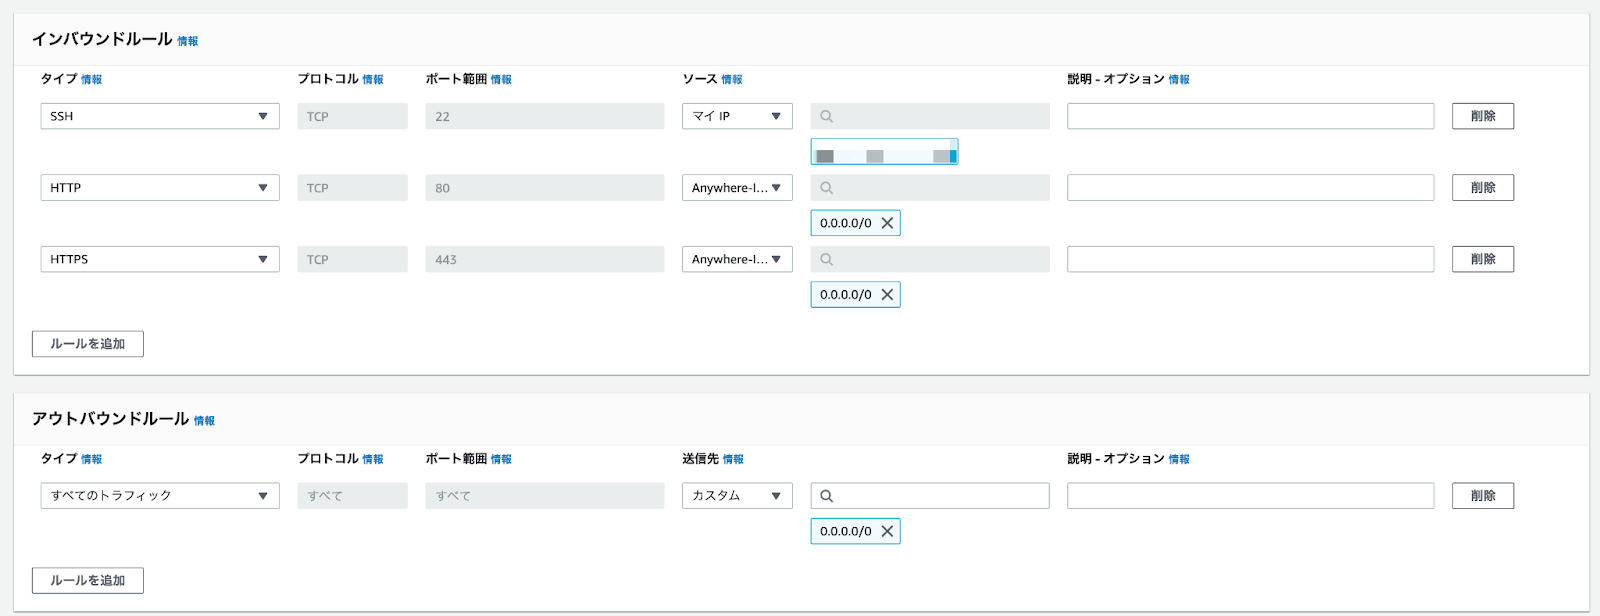Open 情報 link next to inbound タイプ

tap(91, 80)
